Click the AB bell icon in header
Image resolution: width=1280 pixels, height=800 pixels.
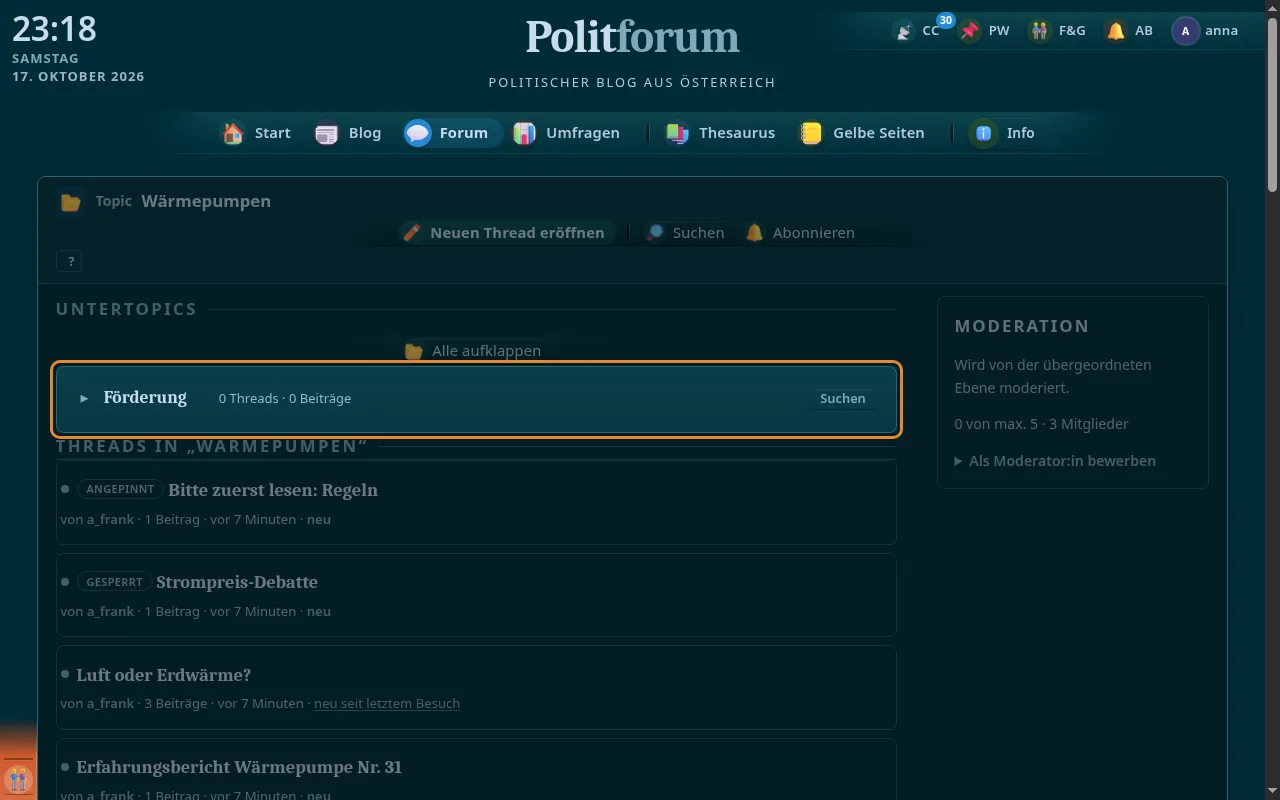[1116, 31]
